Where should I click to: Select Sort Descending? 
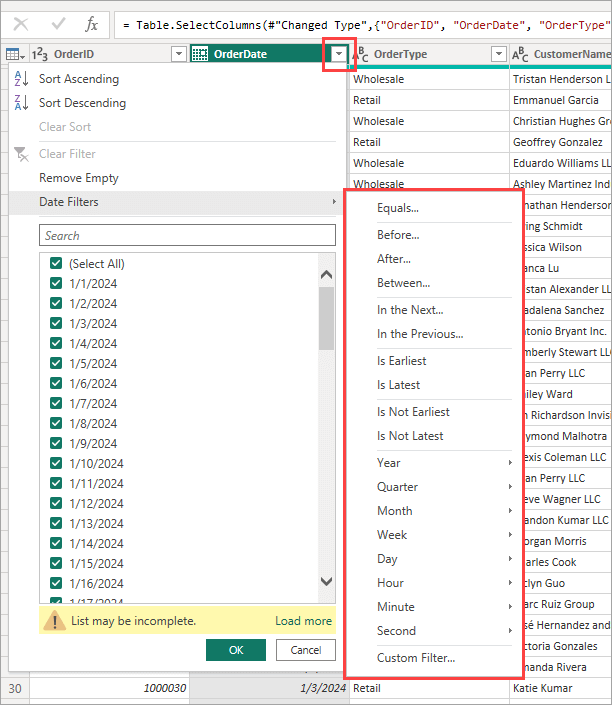(83, 103)
